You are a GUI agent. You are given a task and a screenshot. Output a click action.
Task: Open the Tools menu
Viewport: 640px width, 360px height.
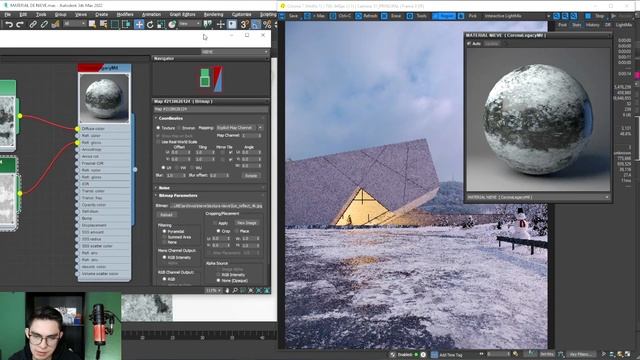pos(41,14)
